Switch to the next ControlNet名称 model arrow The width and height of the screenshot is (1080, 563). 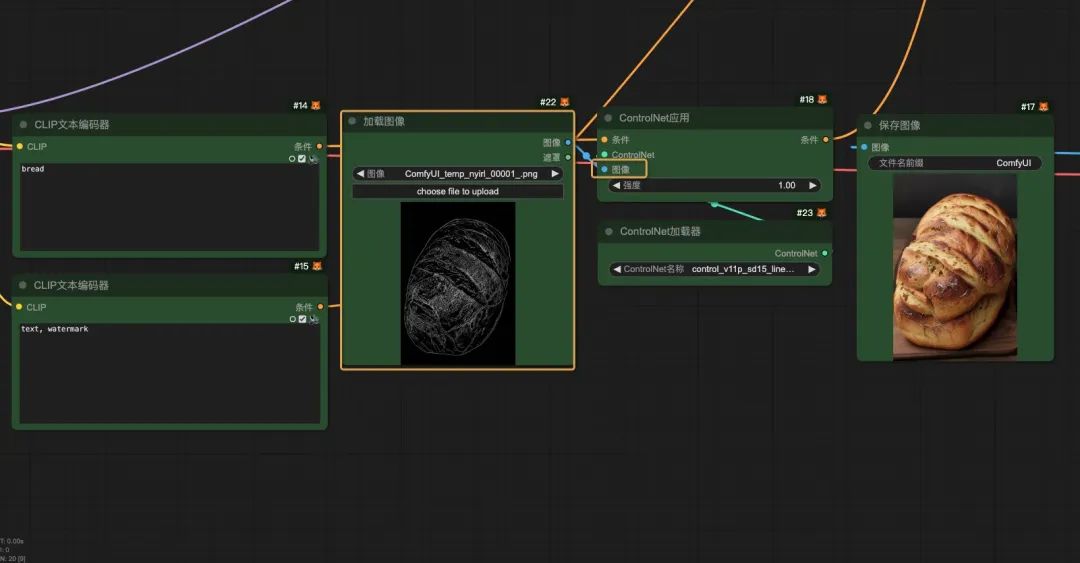coord(812,269)
